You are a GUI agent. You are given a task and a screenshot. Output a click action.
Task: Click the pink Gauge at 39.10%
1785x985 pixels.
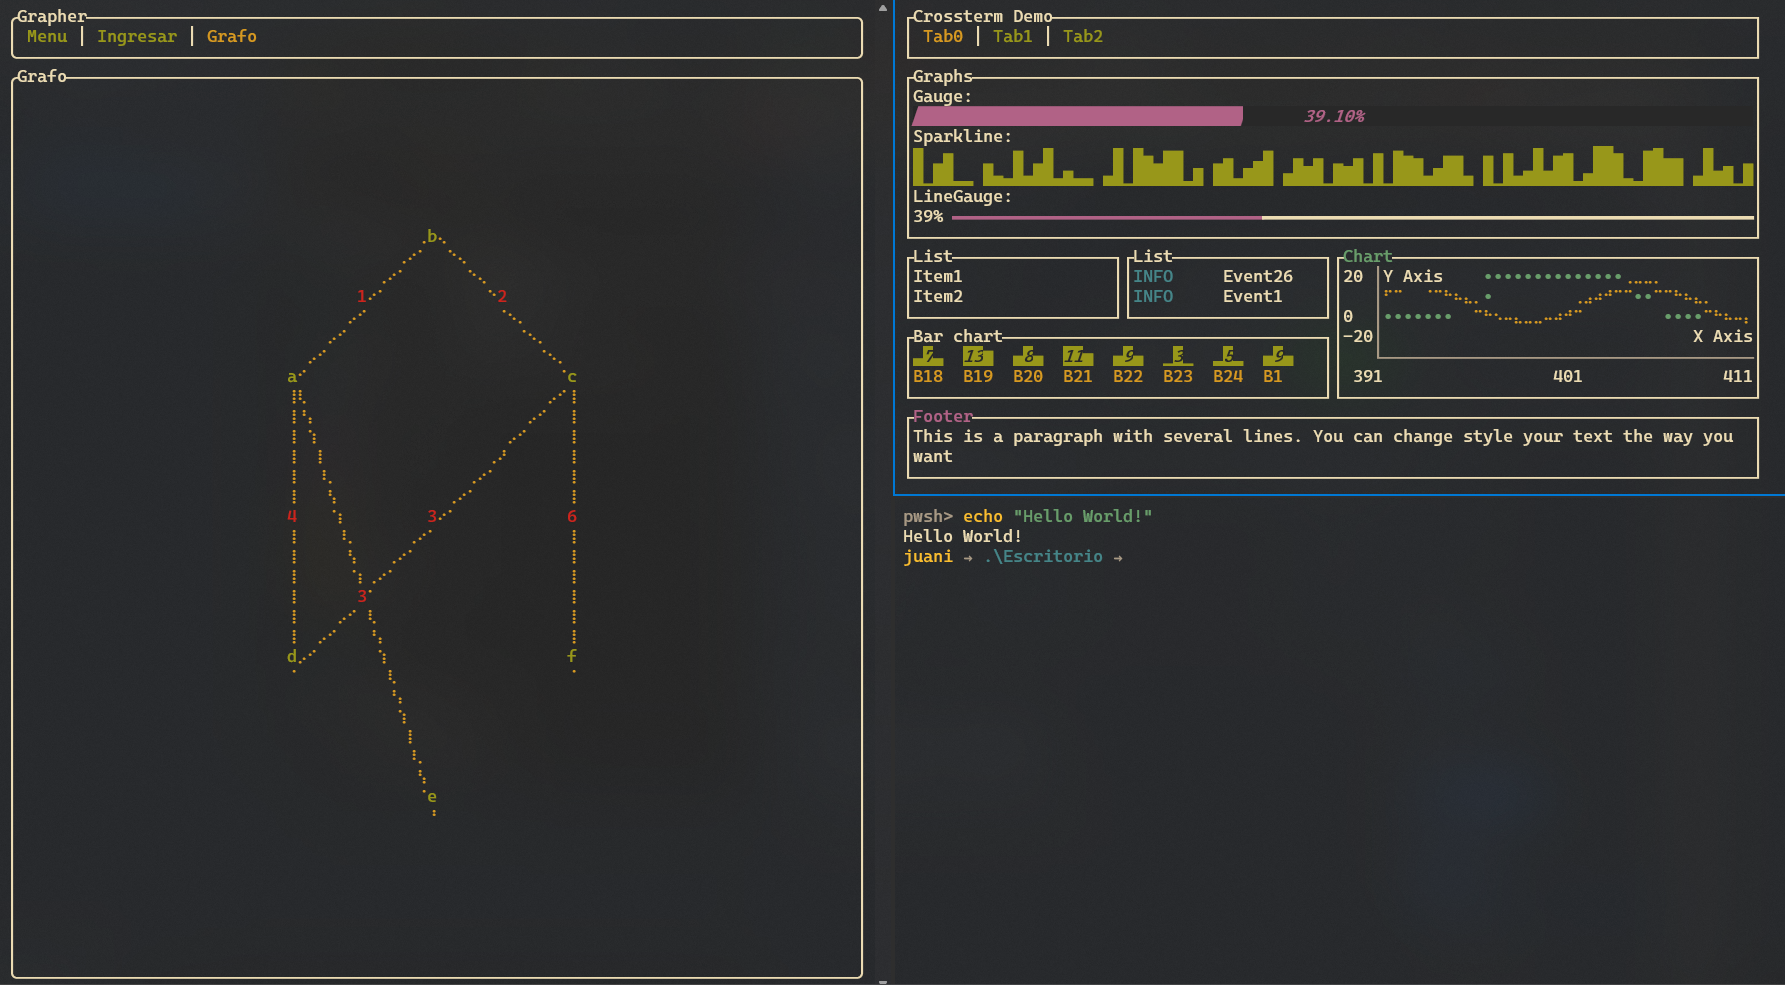coord(1075,116)
